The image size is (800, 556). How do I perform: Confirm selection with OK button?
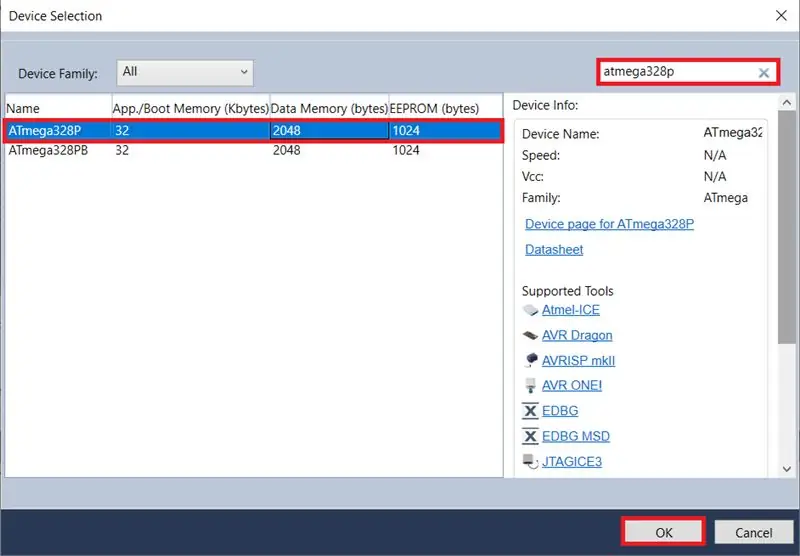coord(663,533)
